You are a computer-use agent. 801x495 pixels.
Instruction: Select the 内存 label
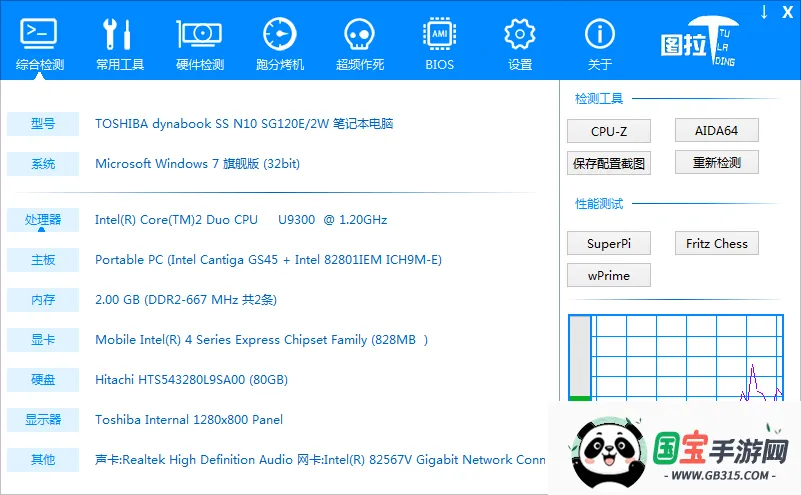pyautogui.click(x=43, y=300)
